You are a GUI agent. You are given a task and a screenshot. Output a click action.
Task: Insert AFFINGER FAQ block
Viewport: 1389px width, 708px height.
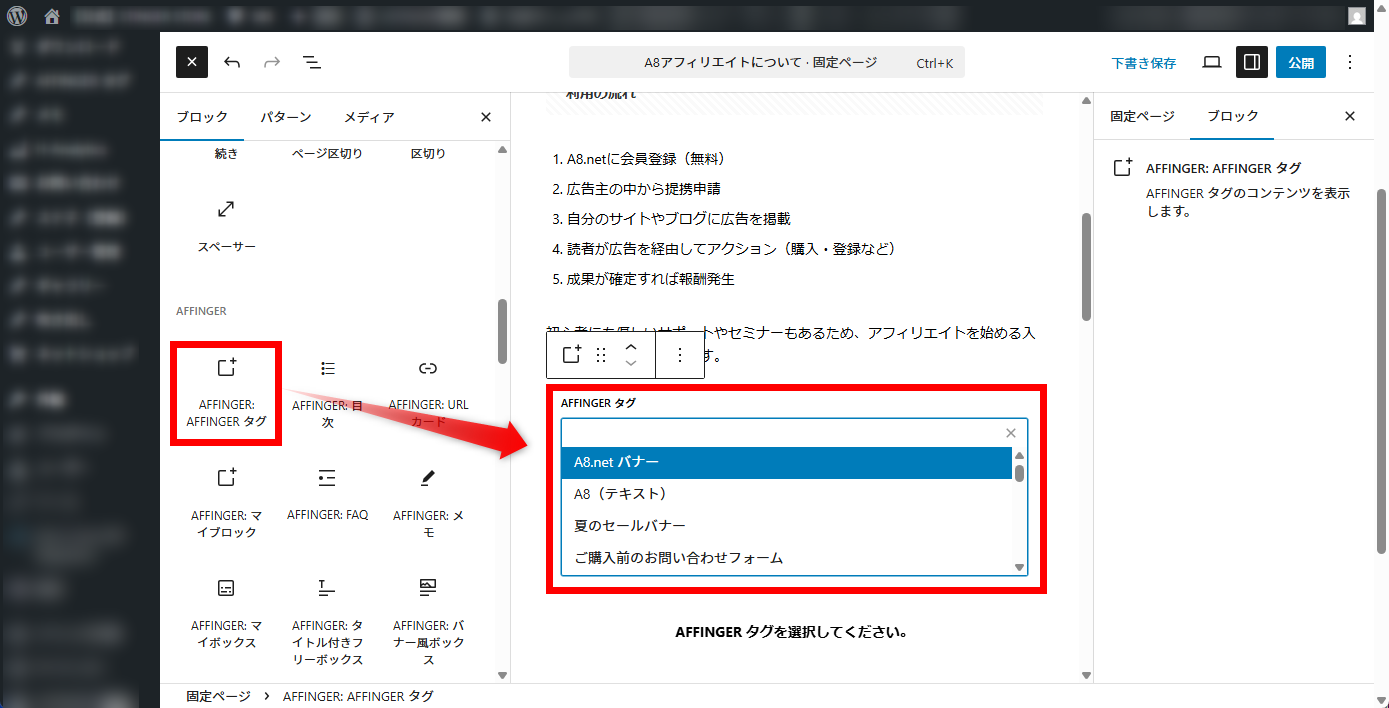pos(327,496)
